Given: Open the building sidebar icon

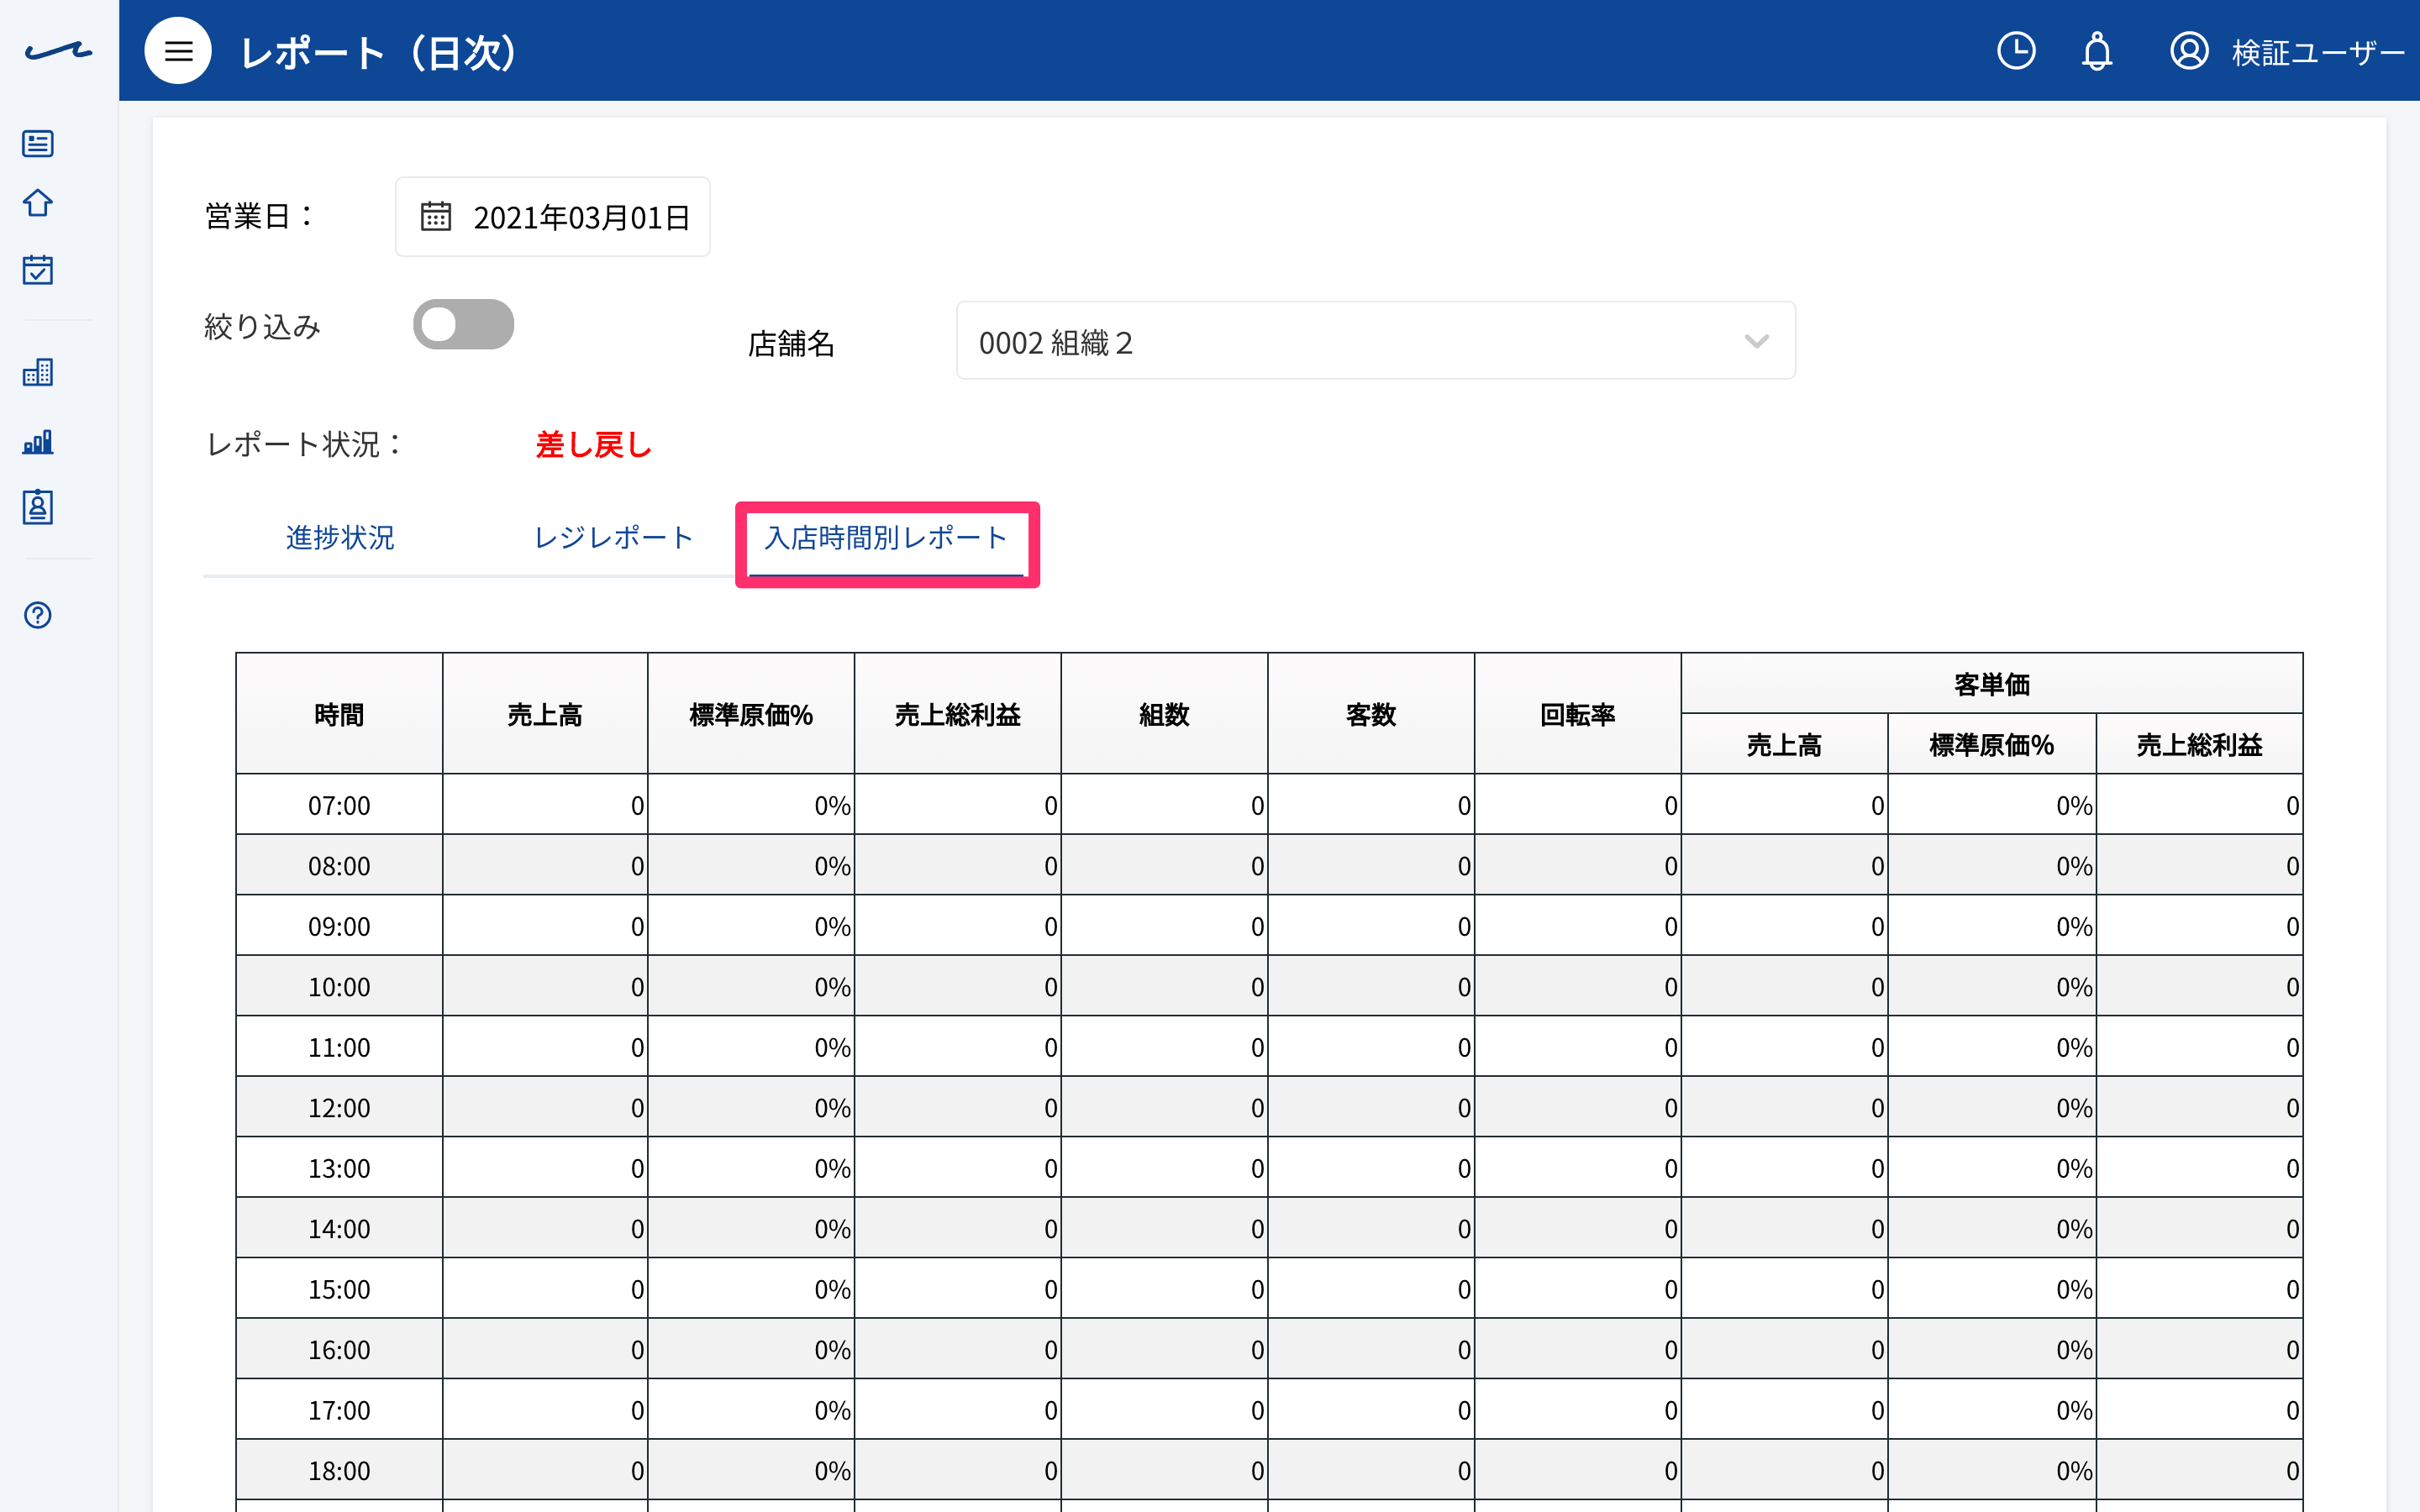Looking at the screenshot, I should pyautogui.click(x=38, y=373).
